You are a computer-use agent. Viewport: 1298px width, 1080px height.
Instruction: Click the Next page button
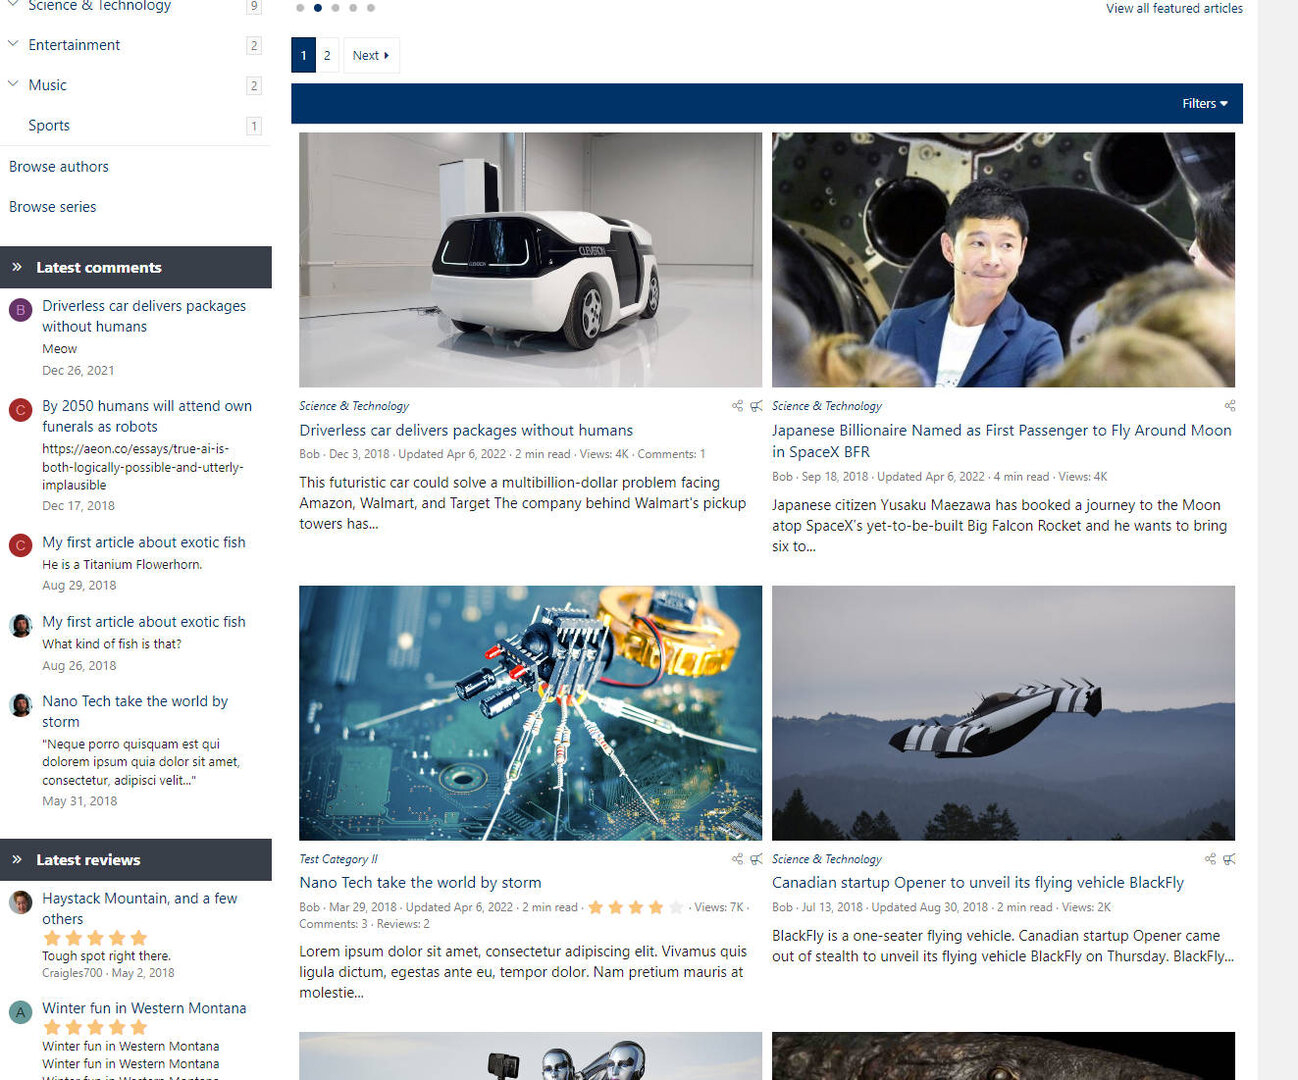(x=370, y=56)
